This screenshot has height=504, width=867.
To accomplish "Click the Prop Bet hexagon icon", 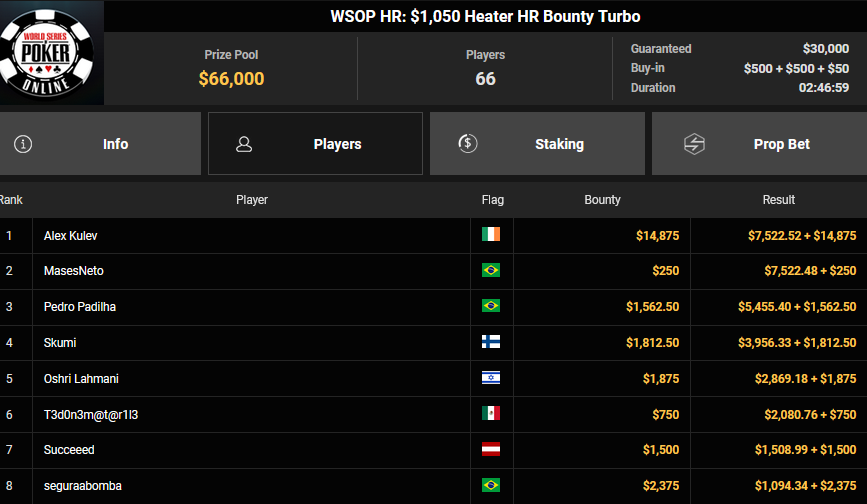I will [694, 144].
